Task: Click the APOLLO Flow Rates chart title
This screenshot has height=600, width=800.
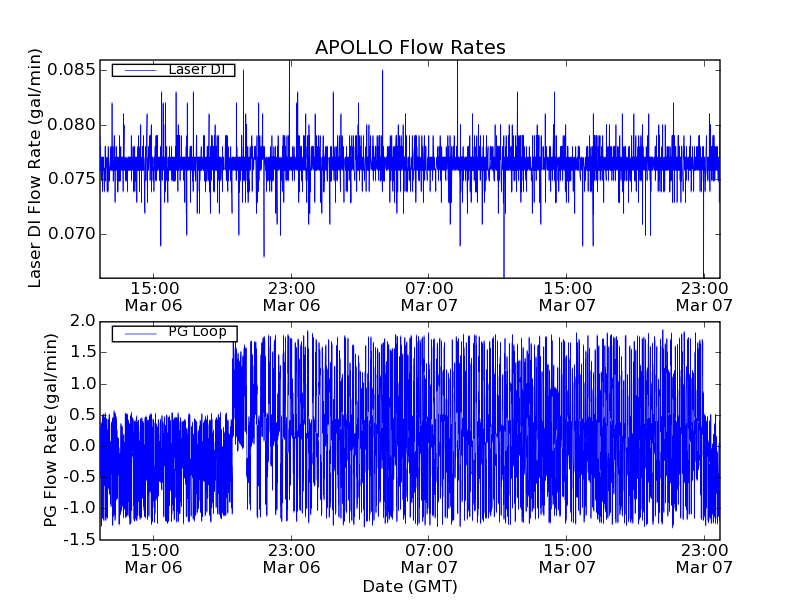Action: [410, 47]
